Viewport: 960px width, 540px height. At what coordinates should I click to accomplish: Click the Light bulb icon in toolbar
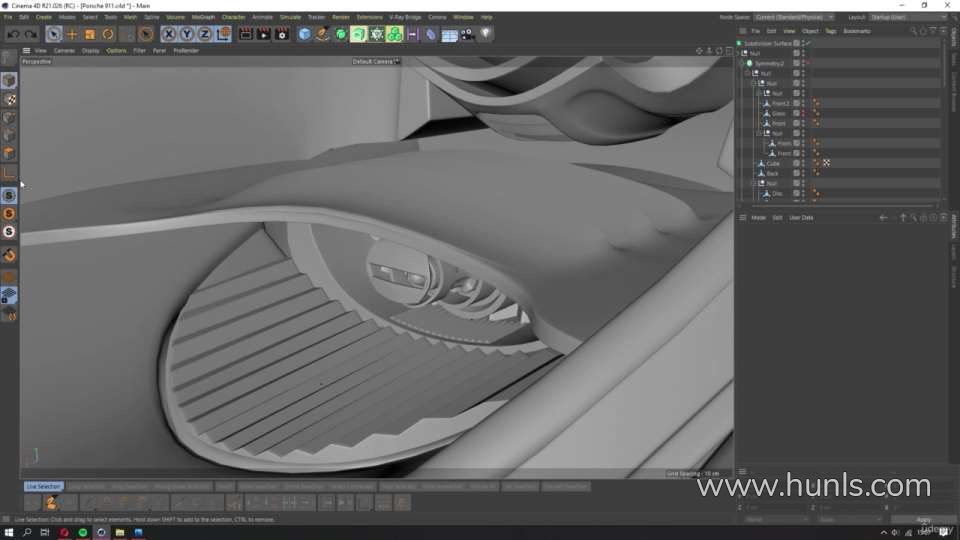coord(486,34)
